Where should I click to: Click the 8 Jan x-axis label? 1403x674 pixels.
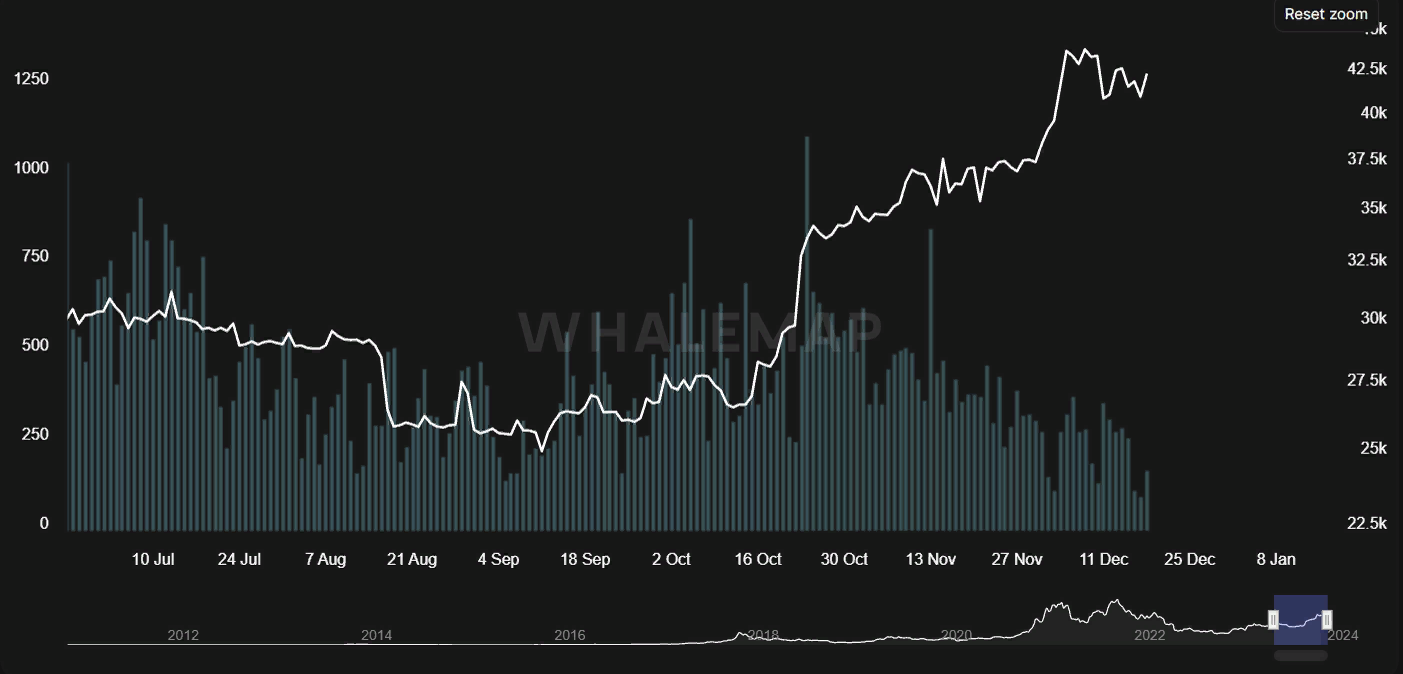[x=1276, y=559]
